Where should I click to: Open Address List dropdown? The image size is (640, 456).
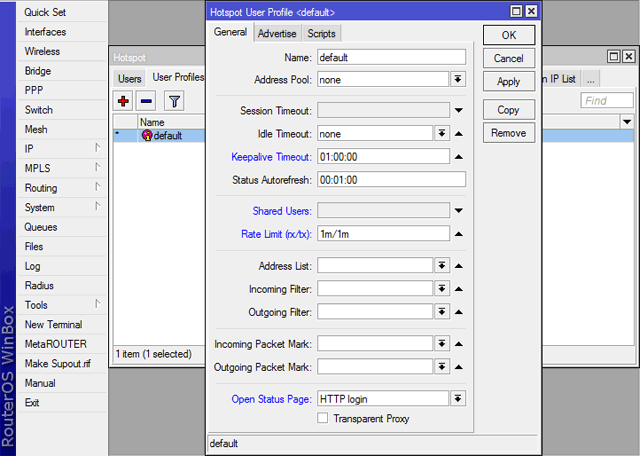[x=442, y=265]
